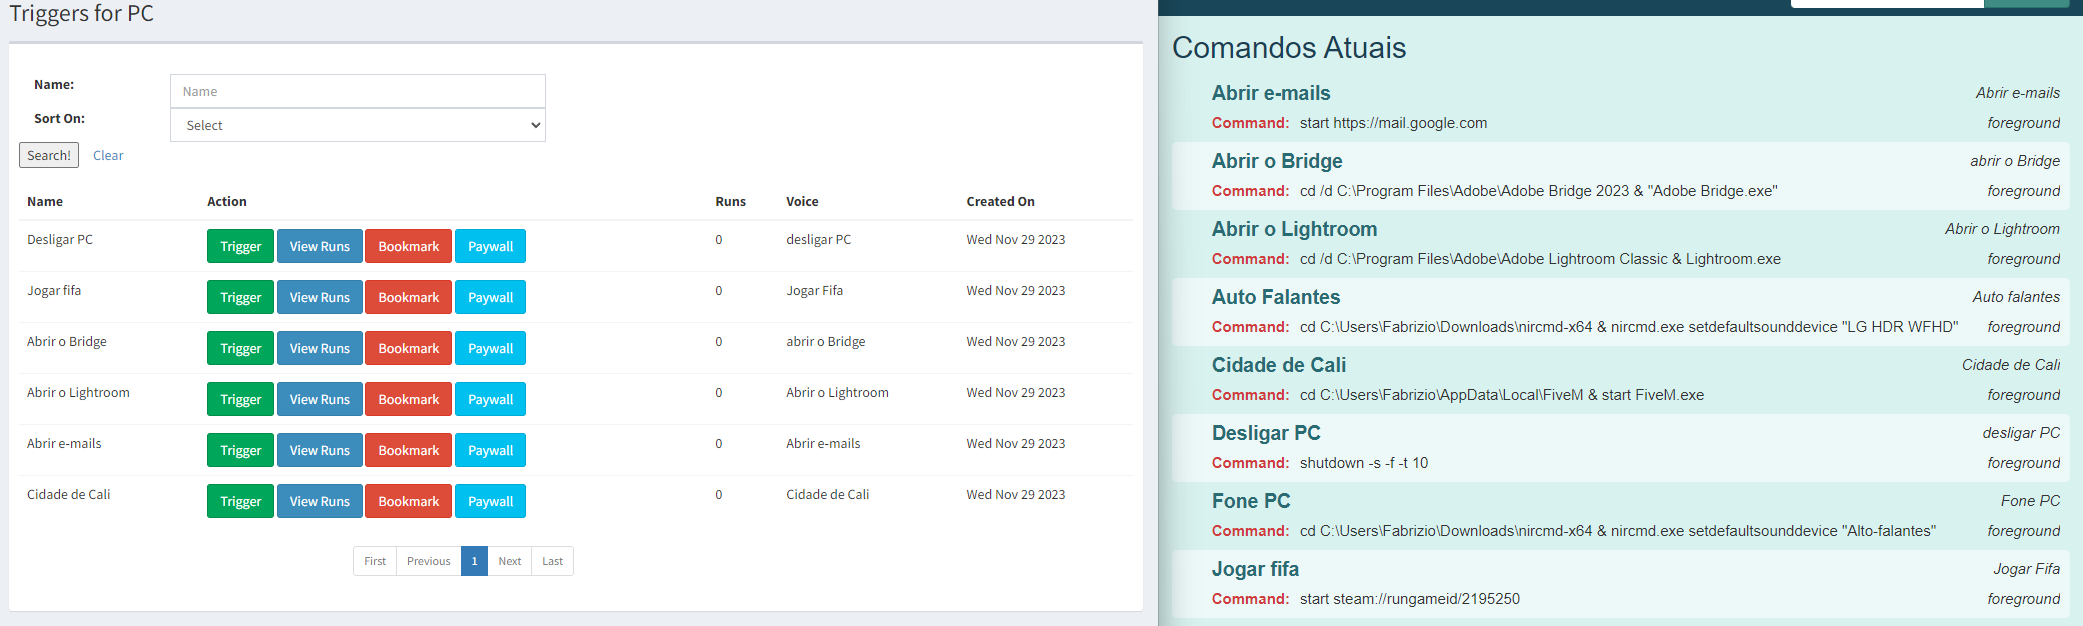
Task: Go to the First page
Action: [x=375, y=561]
